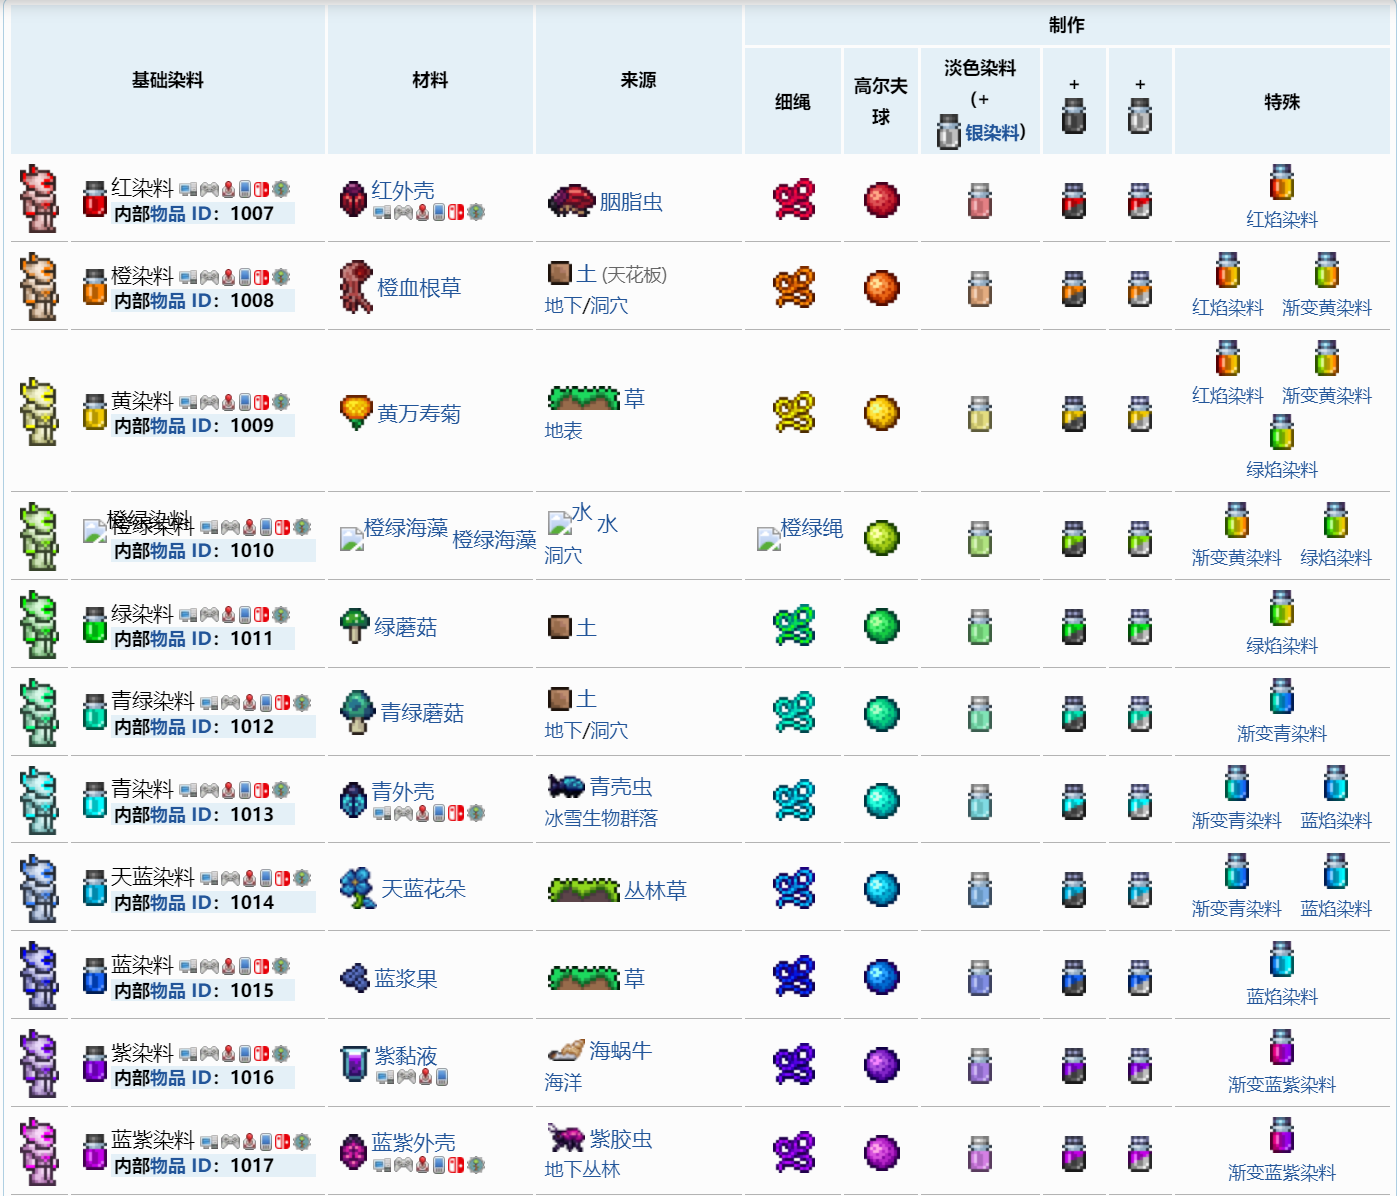1397x1196 pixels.
Task: Click the red dye bottle icon
Action: click(x=95, y=200)
